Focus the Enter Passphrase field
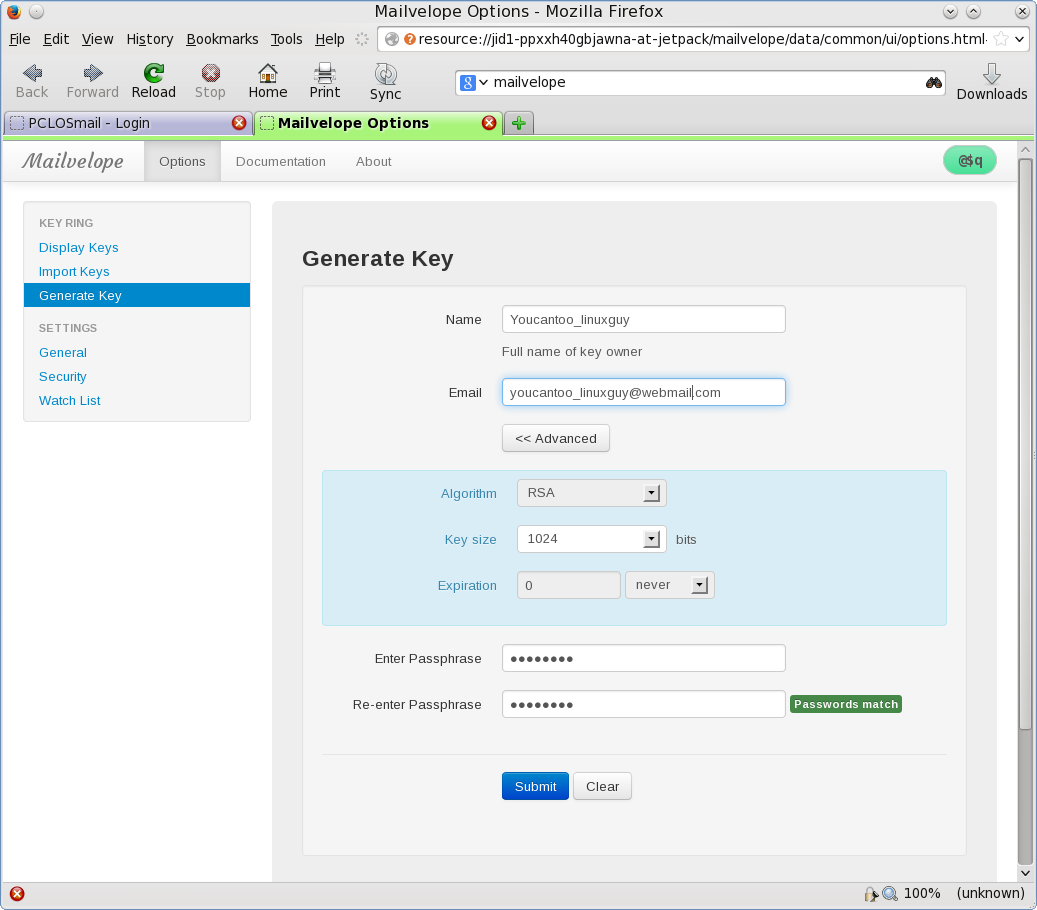Viewport: 1037px width, 910px height. coord(643,659)
